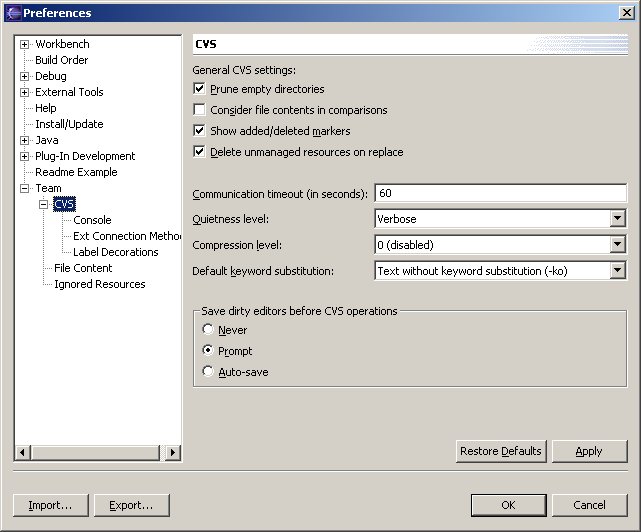Open the Quietness level dropdown
This screenshot has width=641, height=532.
(x=617, y=219)
